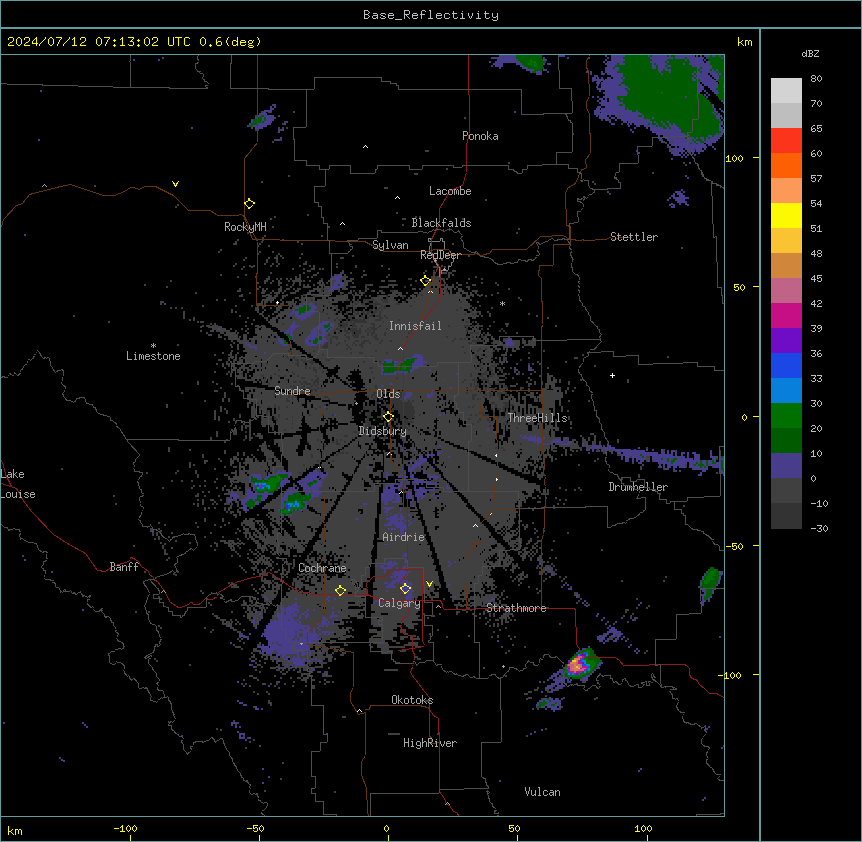Image resolution: width=862 pixels, height=842 pixels.
Task: Click the Sundre town label
Action: pos(292,391)
